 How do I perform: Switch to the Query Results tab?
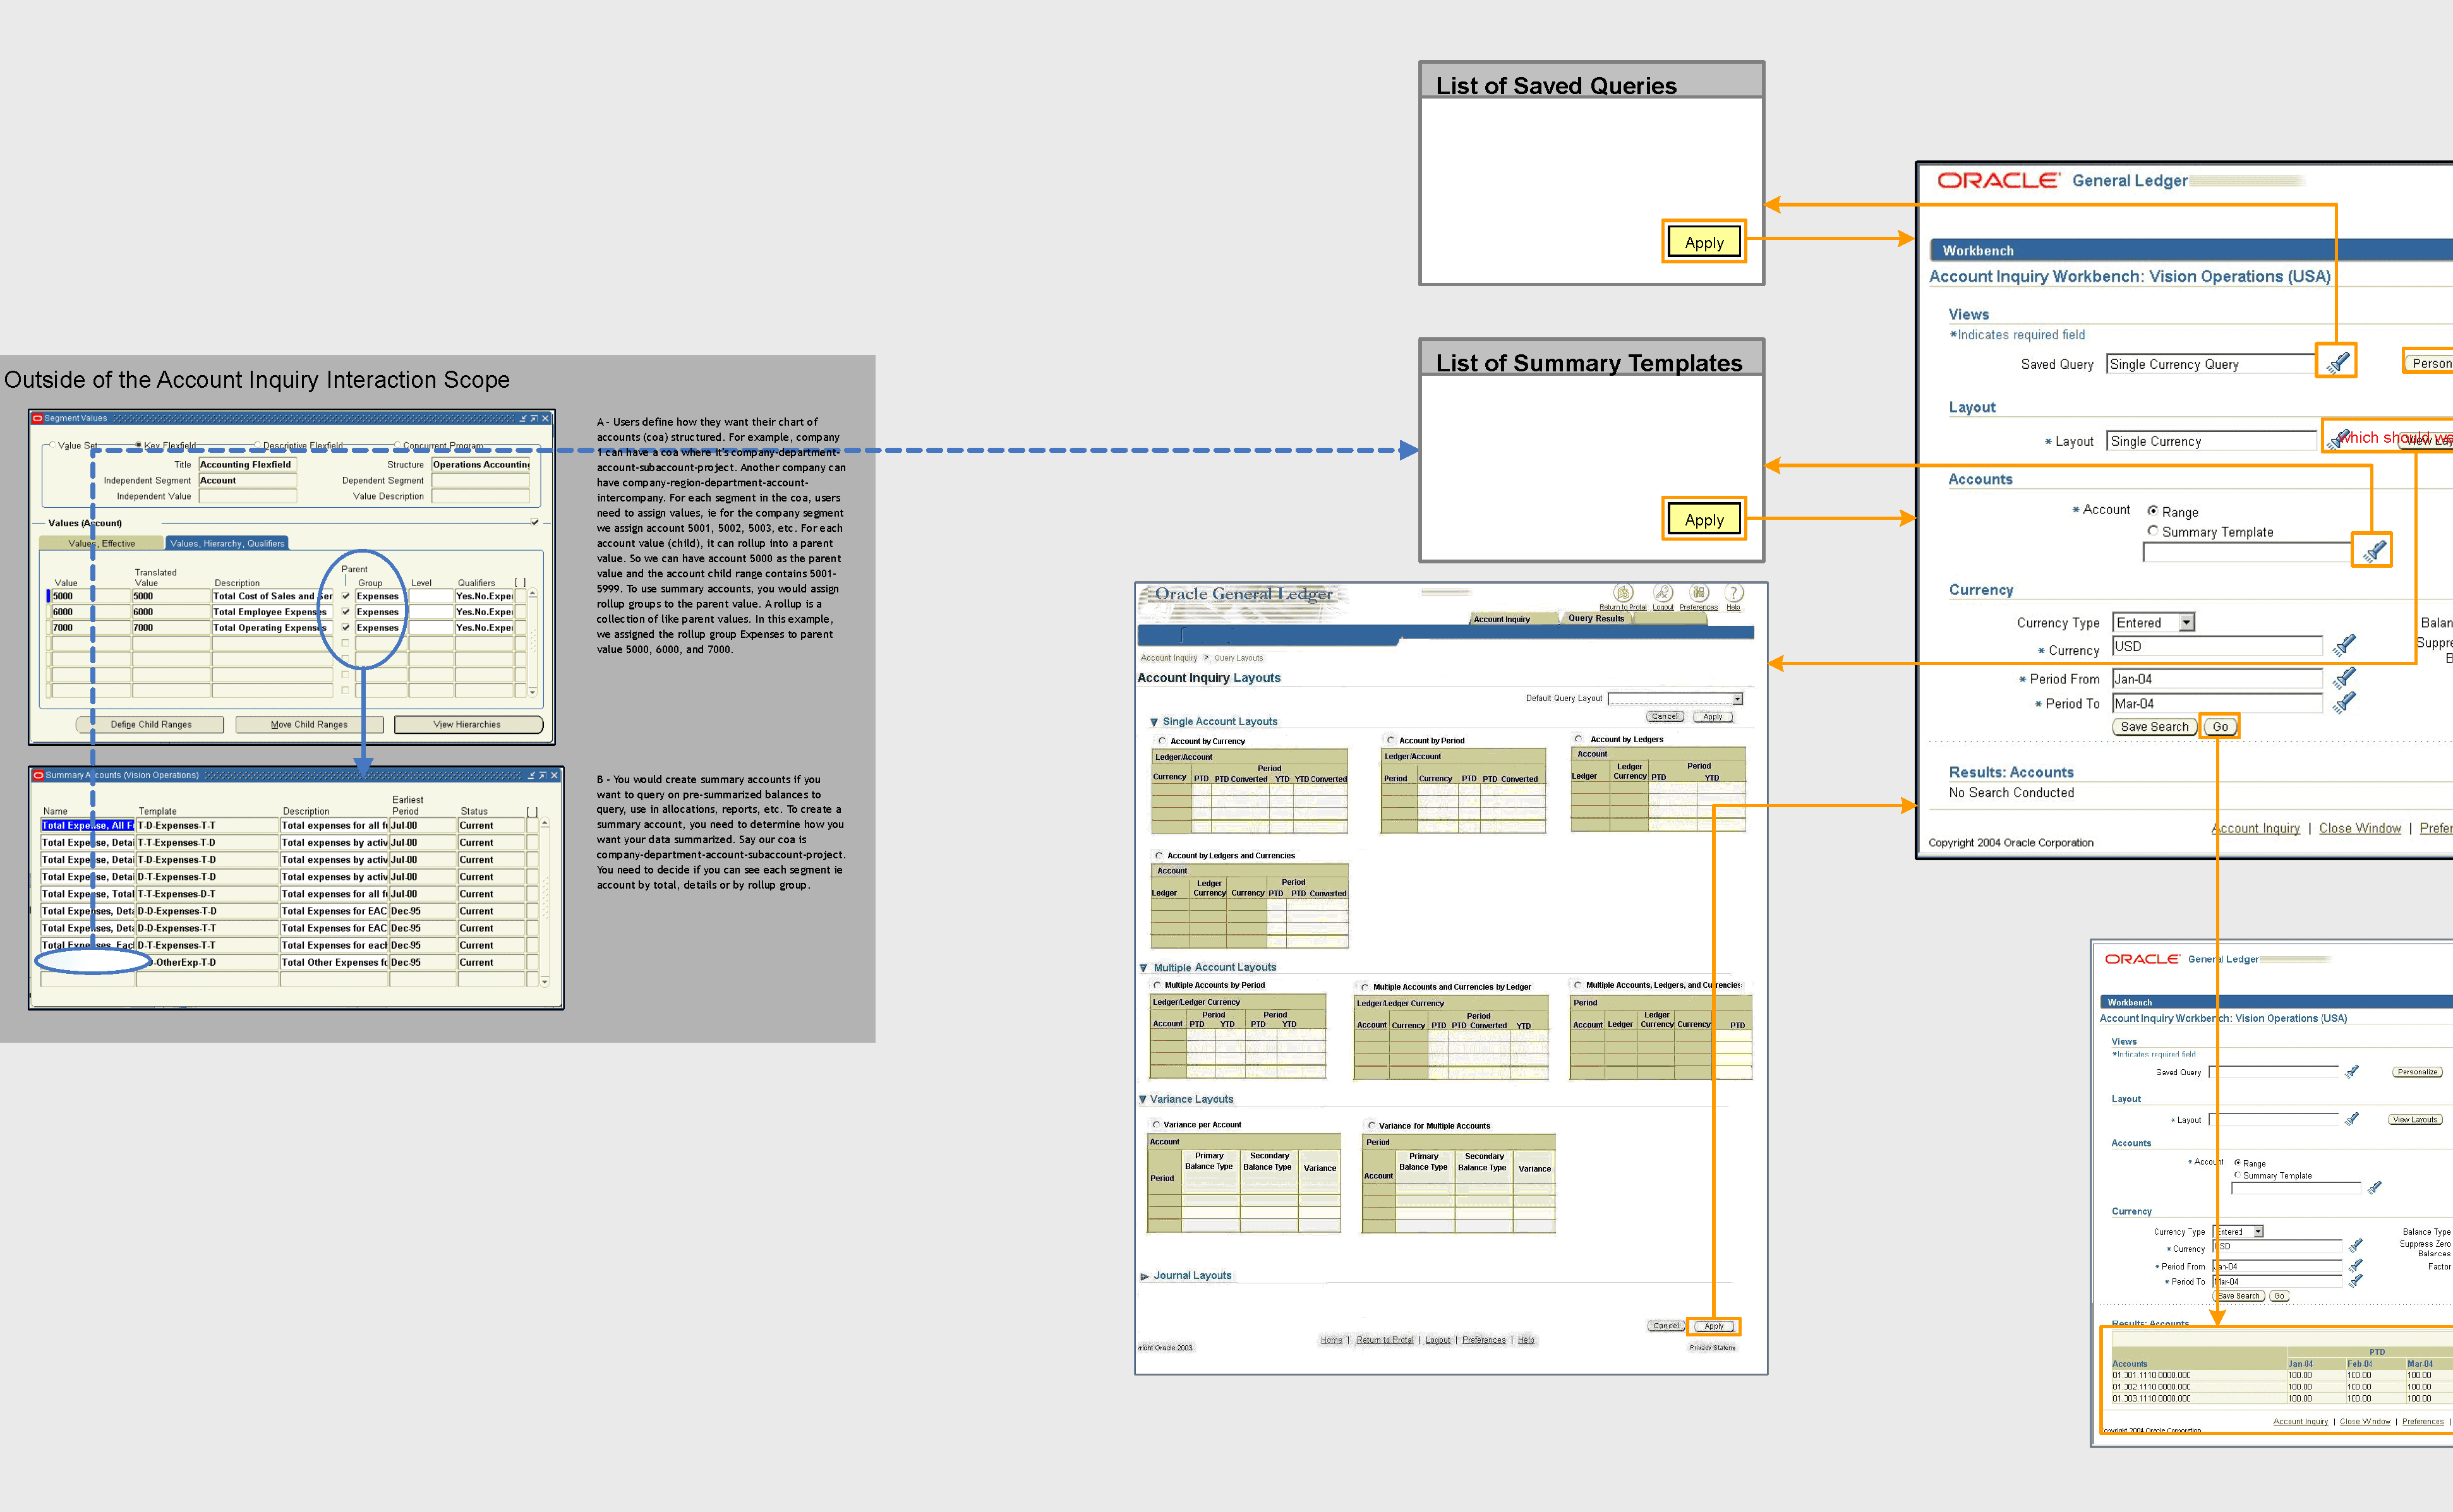1596,618
